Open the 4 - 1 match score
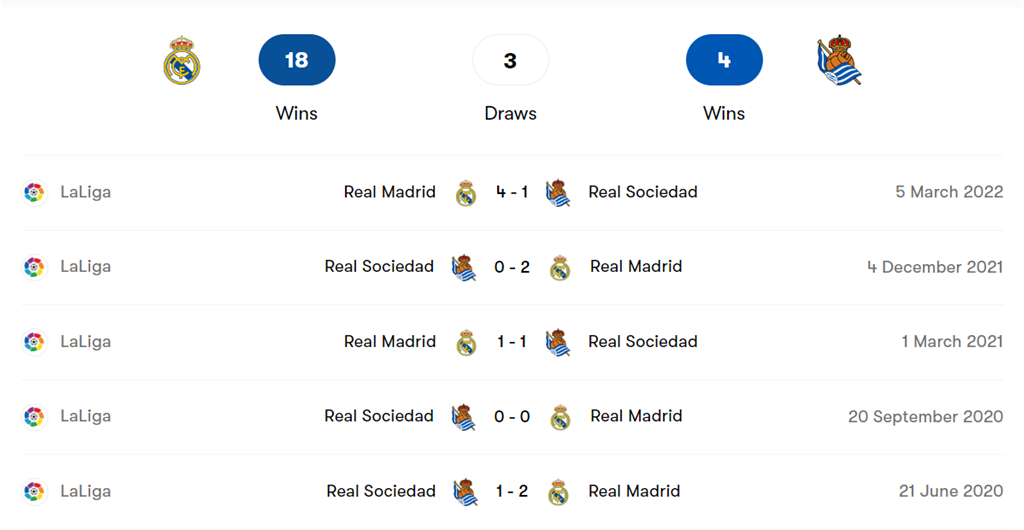The image size is (1024, 530). click(512, 192)
